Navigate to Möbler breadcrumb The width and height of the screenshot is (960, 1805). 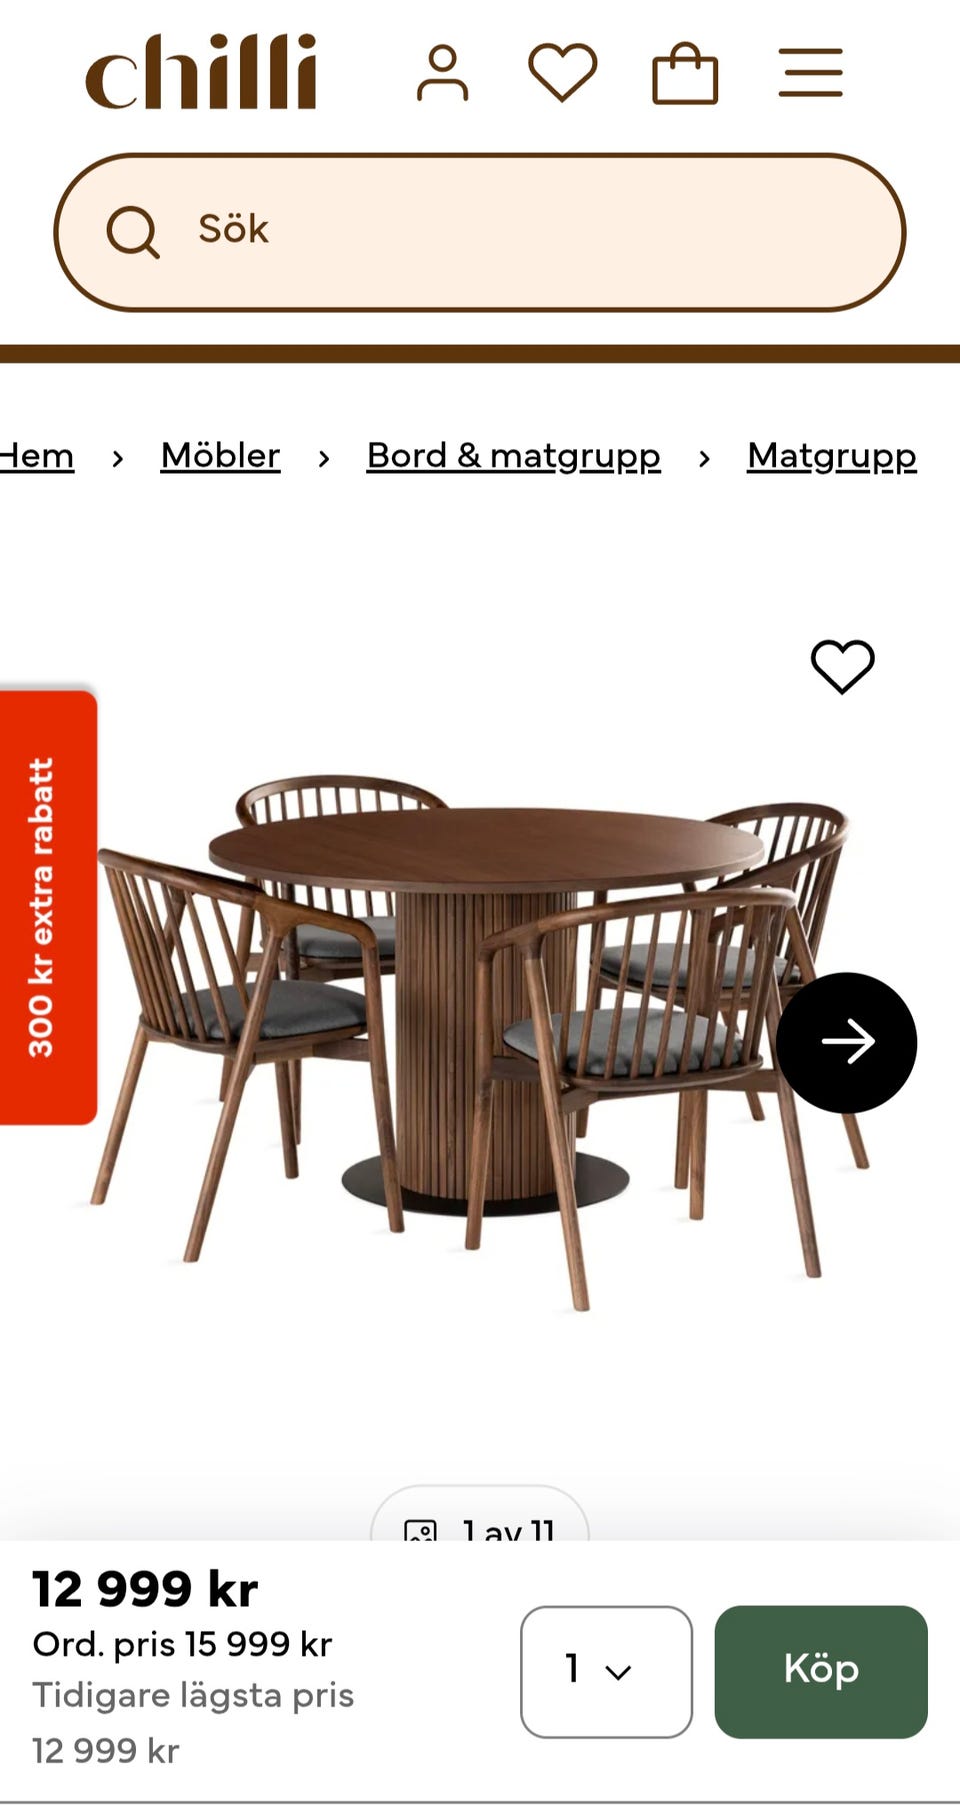tap(220, 456)
